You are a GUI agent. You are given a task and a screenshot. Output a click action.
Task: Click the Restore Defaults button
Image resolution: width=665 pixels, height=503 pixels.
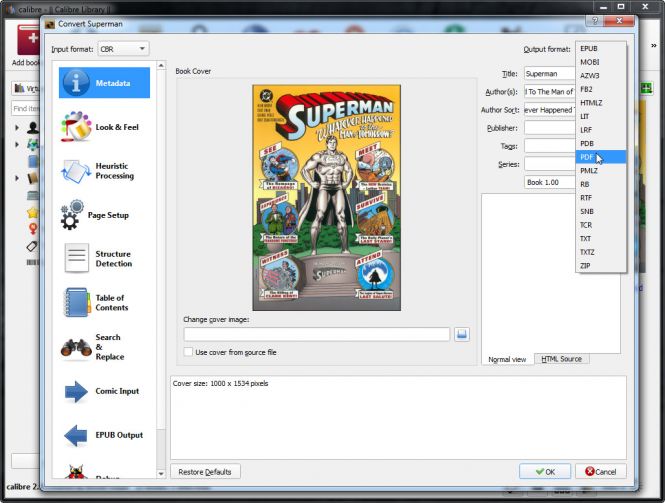click(x=206, y=471)
